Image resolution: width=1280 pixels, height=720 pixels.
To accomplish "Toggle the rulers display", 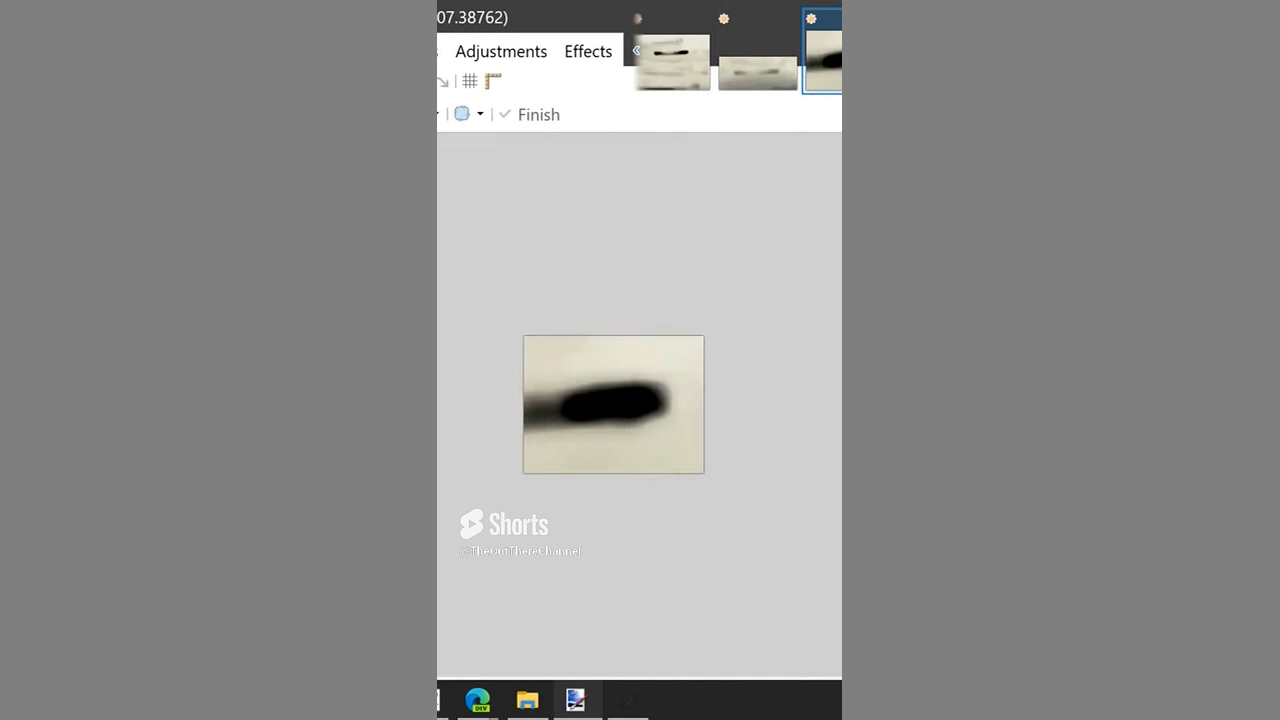I will [x=493, y=81].
